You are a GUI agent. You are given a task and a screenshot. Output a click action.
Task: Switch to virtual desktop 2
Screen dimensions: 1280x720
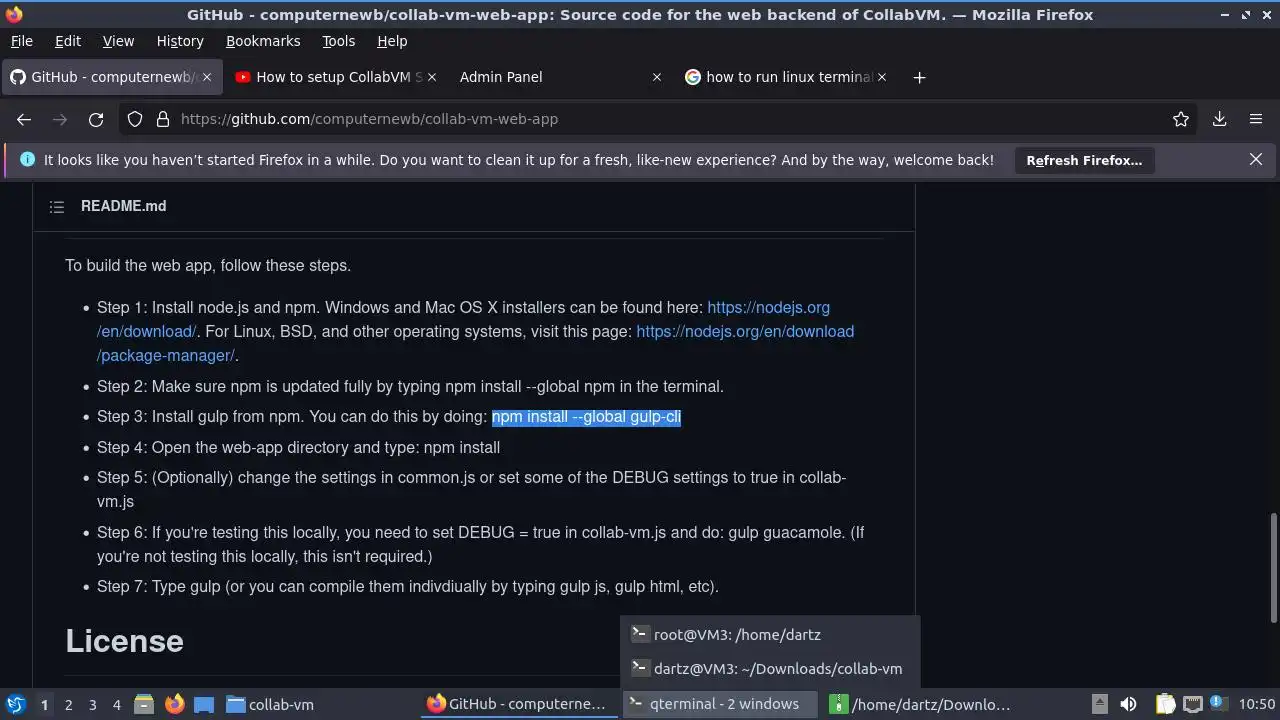pos(68,704)
